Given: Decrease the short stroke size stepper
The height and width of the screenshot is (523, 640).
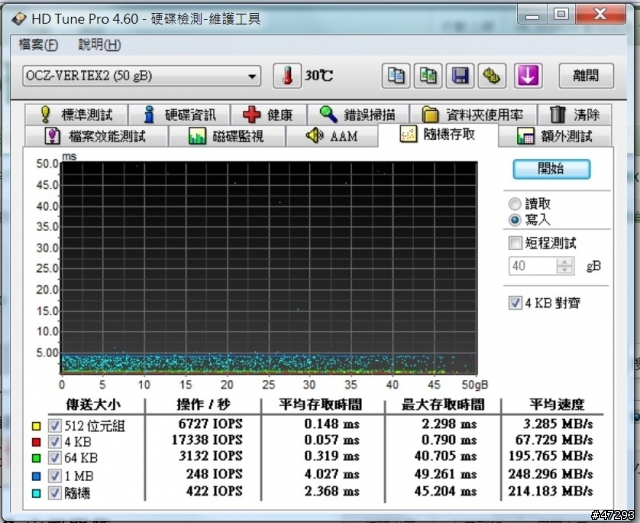Looking at the screenshot, I should (565, 270).
